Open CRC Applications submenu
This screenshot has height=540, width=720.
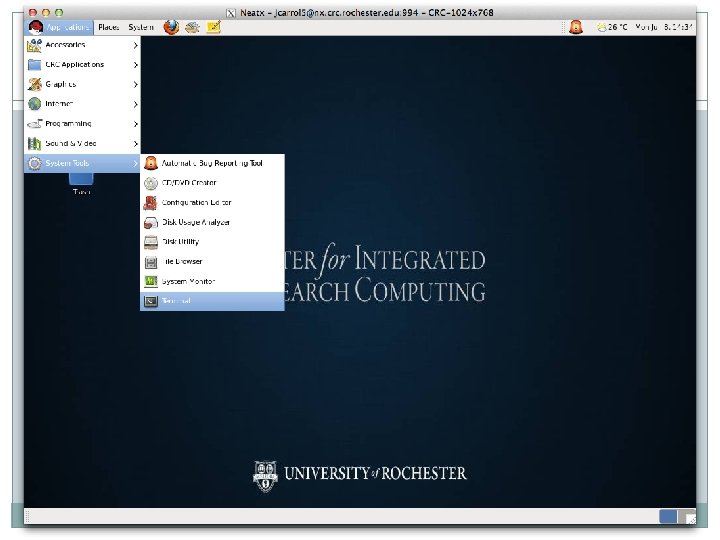coord(83,65)
